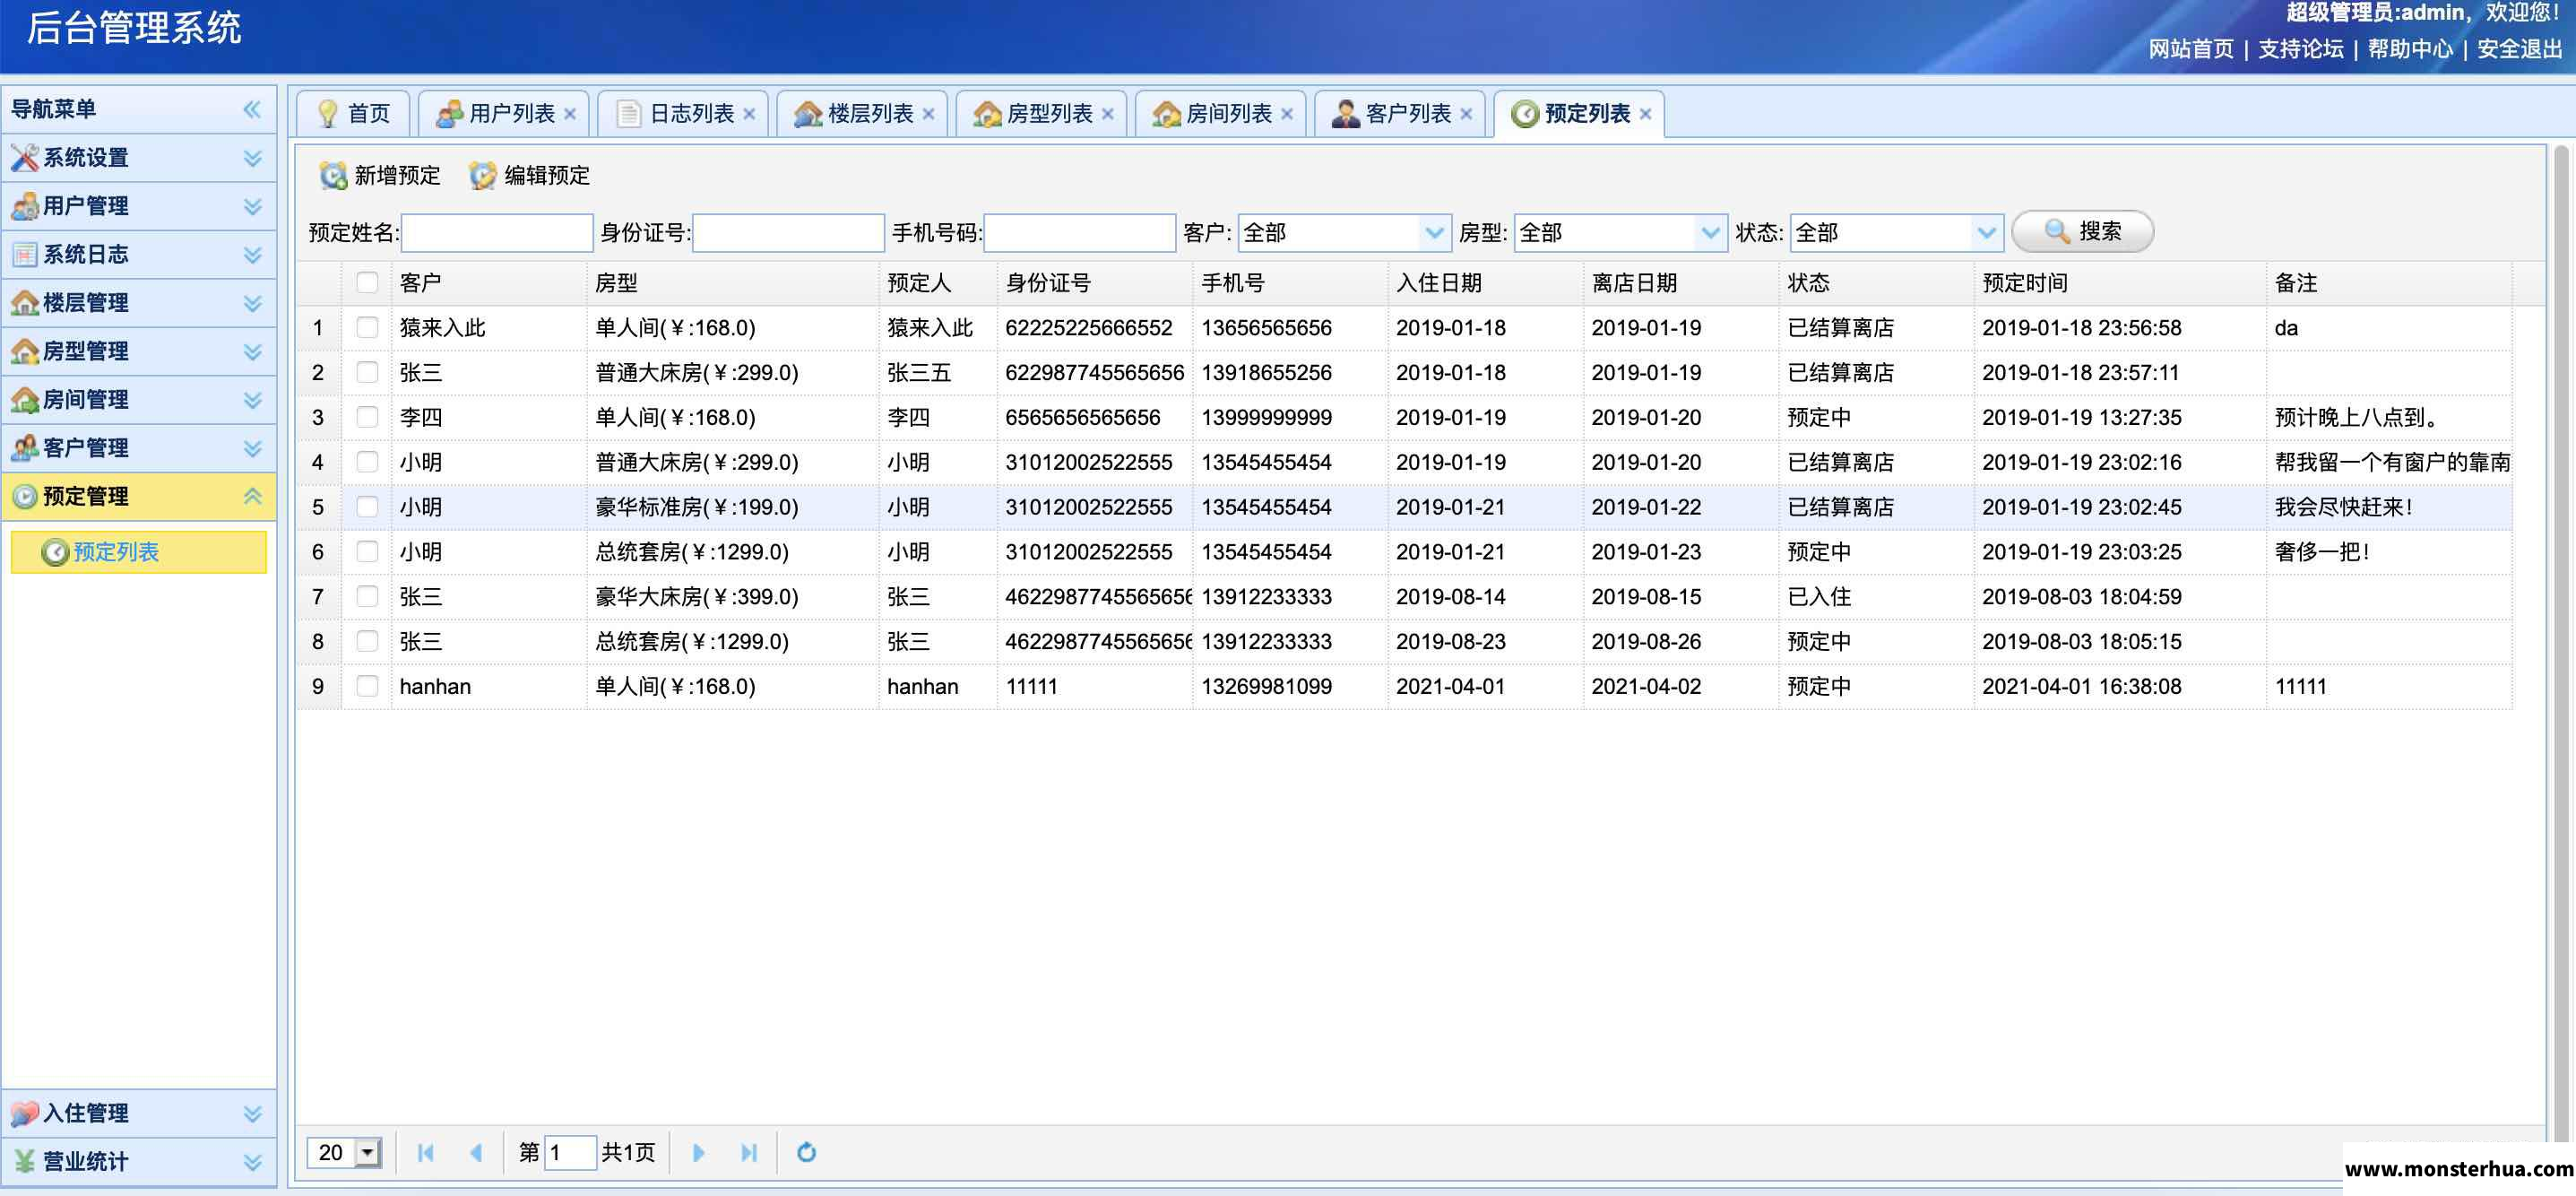Image resolution: width=2576 pixels, height=1196 pixels.
Task: Close the 楼层列表 tab
Action: (x=928, y=114)
